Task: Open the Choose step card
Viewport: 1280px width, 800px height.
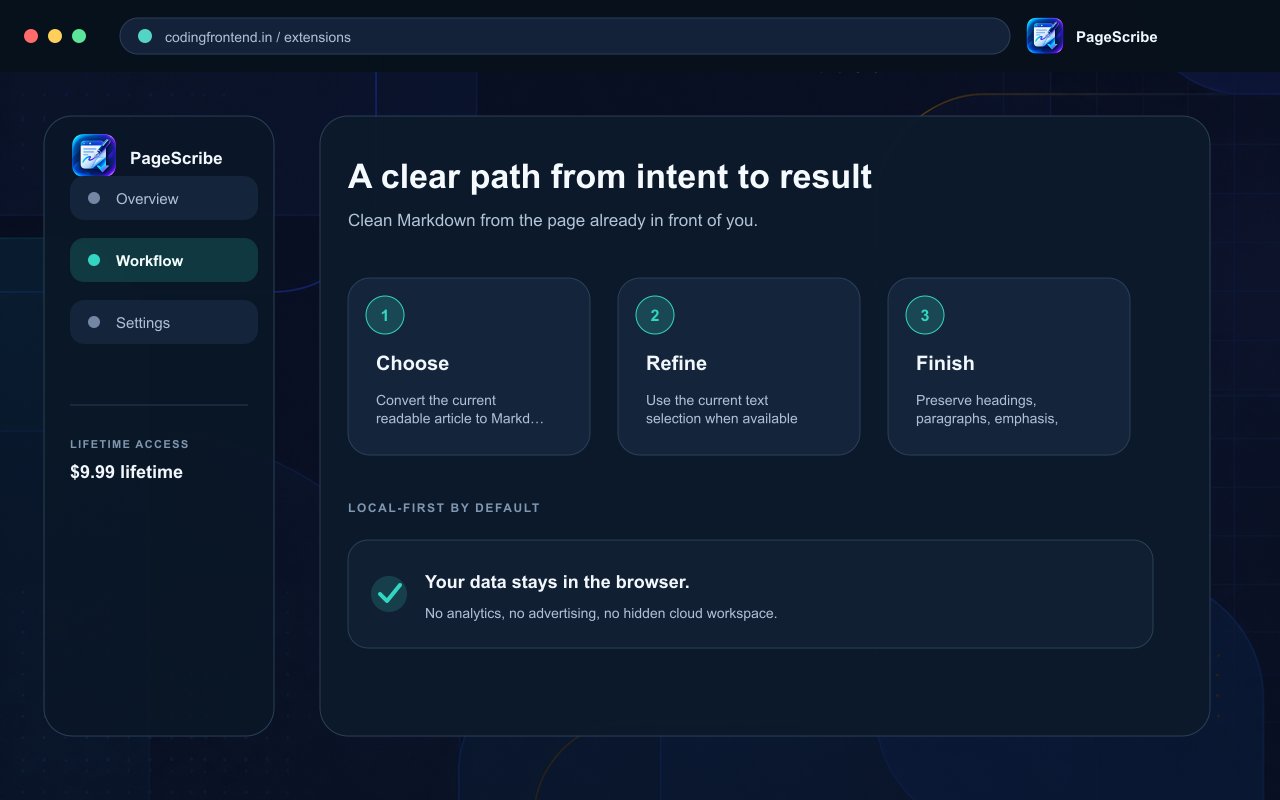Action: point(469,366)
